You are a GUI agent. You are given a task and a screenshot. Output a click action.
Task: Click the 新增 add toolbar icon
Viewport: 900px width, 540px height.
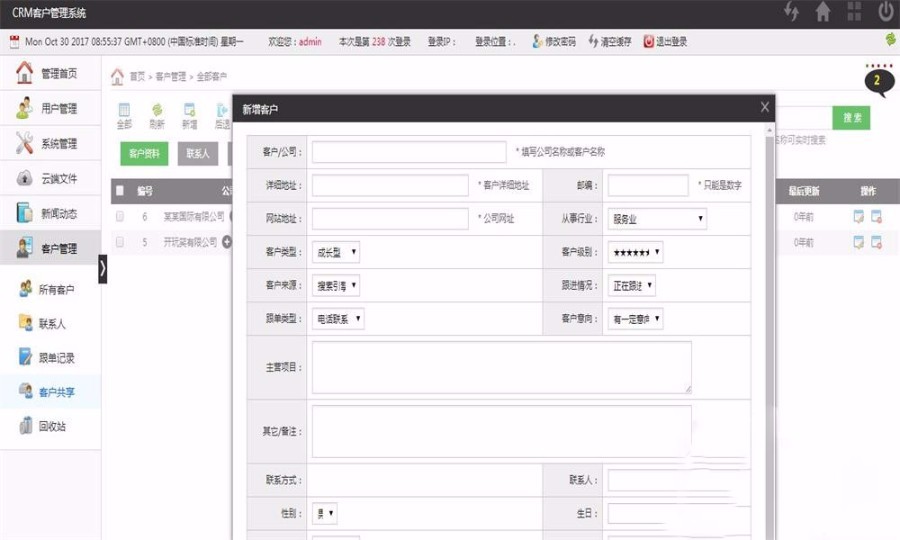click(189, 115)
